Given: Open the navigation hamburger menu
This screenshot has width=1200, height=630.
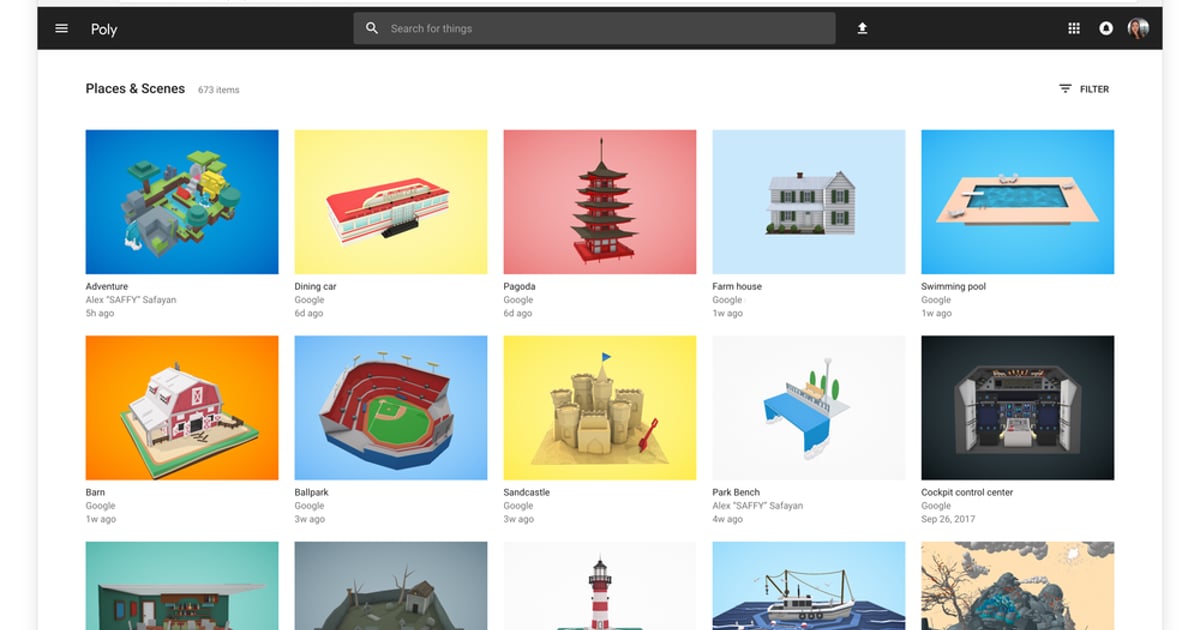Looking at the screenshot, I should click(x=61, y=28).
